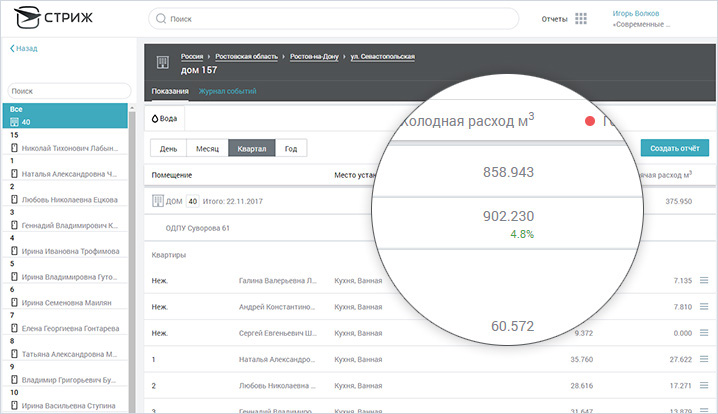Click Сергей Евгеньевич Ш in the table
The height and width of the screenshot is (414, 718).
coord(277,333)
